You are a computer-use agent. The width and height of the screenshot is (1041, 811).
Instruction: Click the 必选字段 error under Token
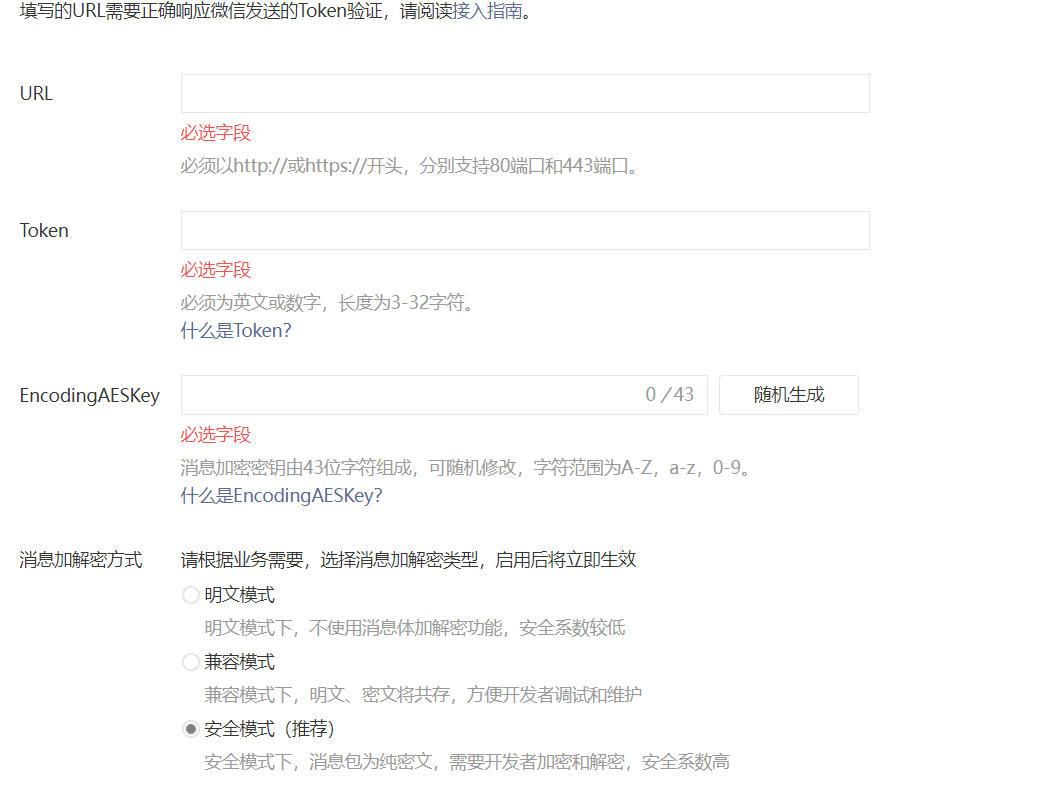pos(216,269)
